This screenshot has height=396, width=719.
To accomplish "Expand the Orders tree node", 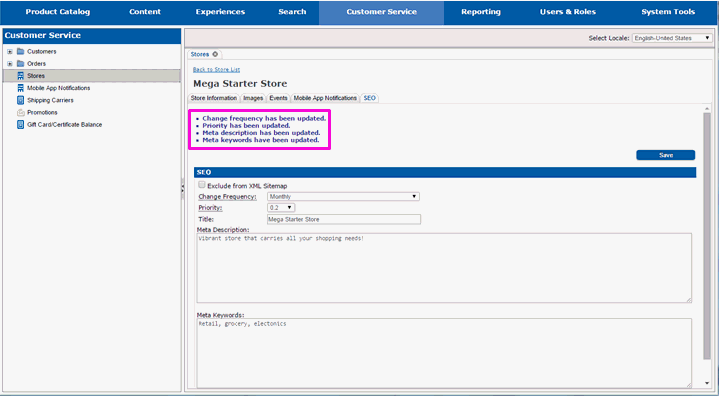I will pos(10,64).
